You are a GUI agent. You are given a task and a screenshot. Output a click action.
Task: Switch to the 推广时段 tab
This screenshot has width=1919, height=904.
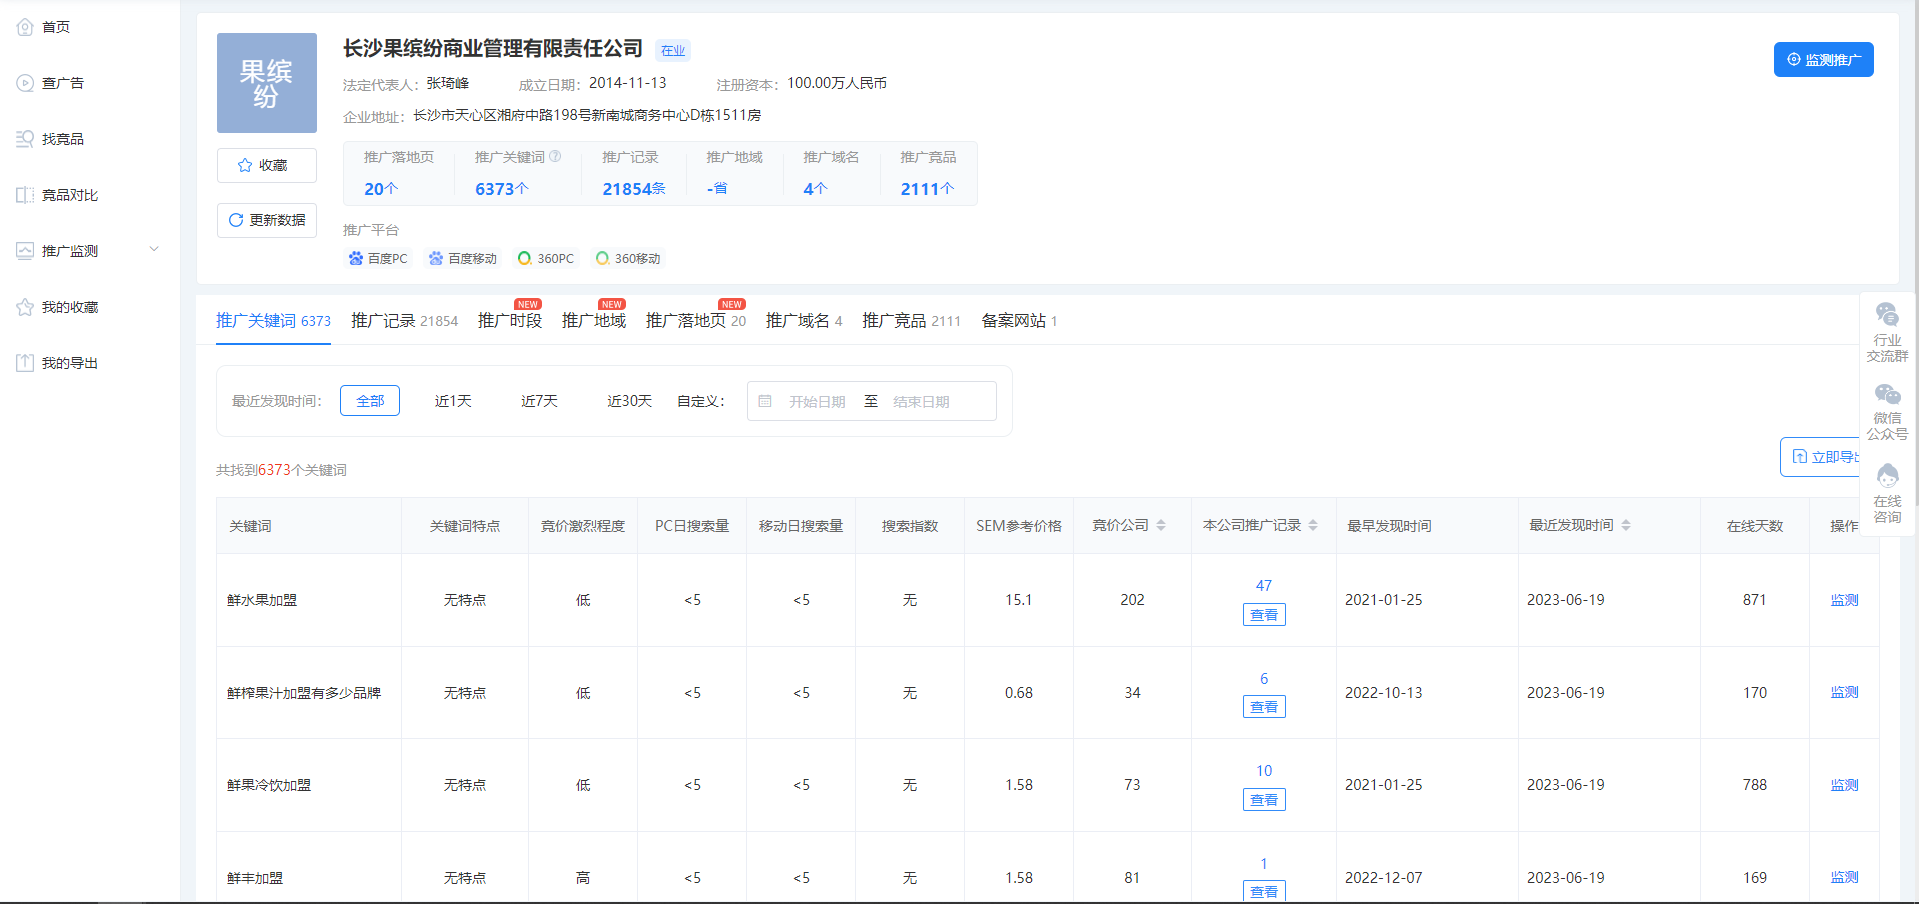pyautogui.click(x=510, y=320)
